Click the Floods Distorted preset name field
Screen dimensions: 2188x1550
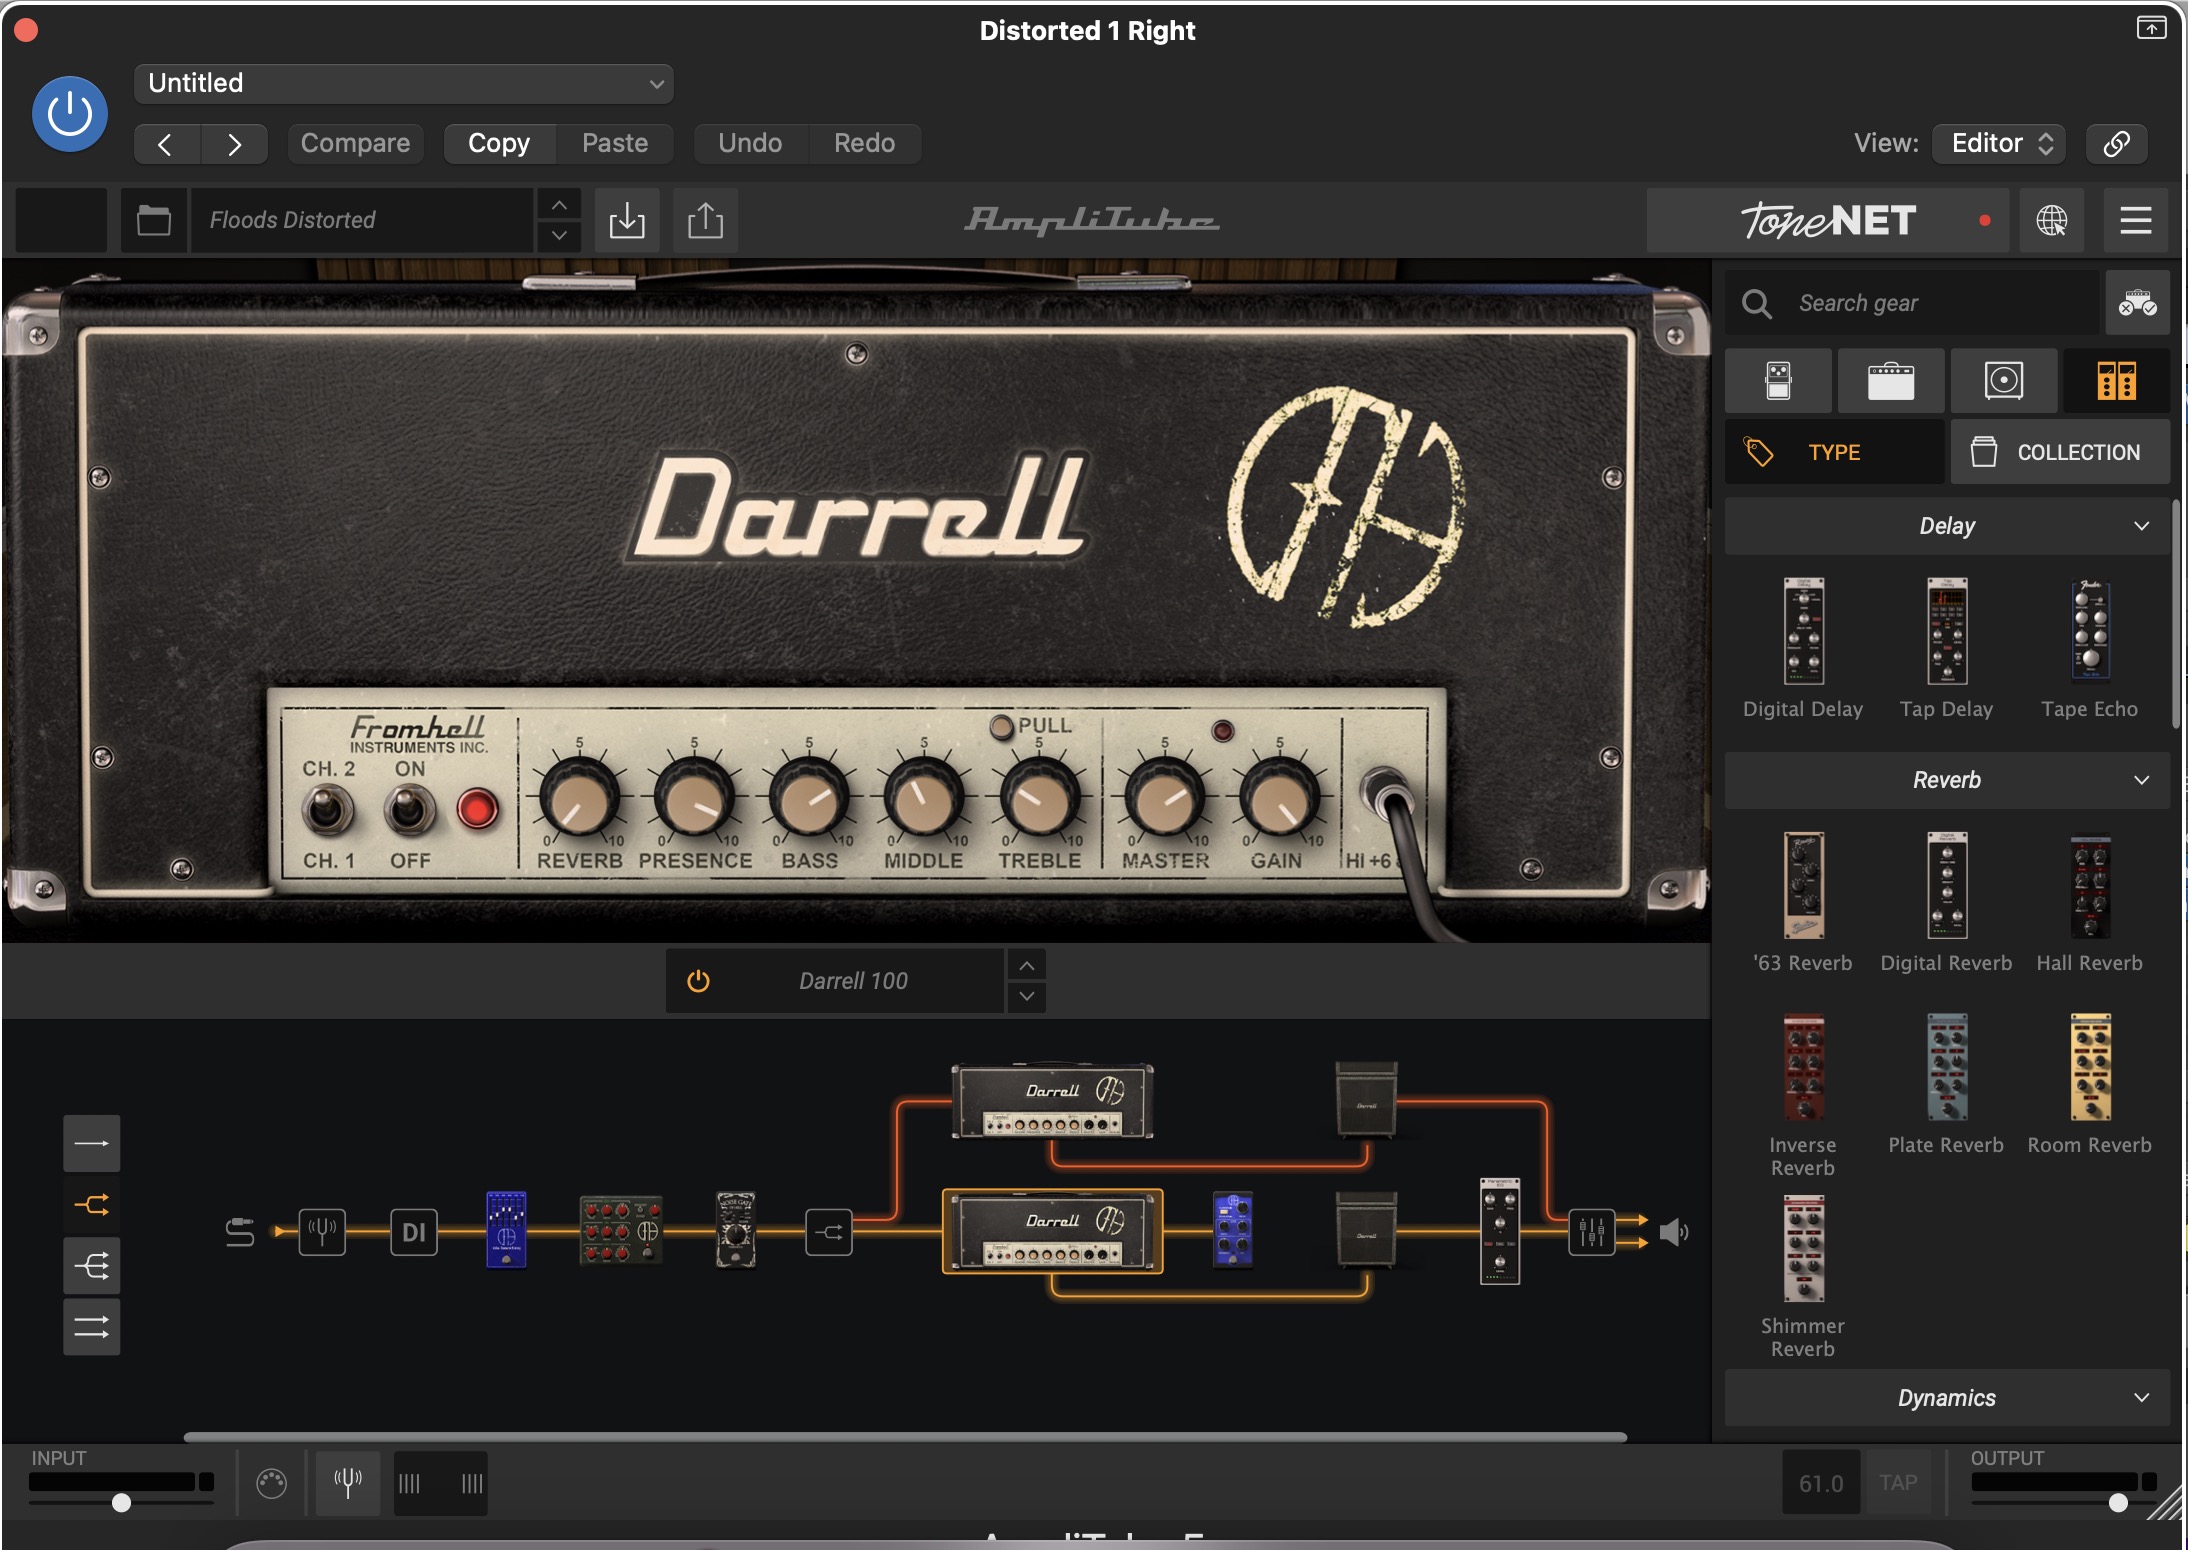362,220
